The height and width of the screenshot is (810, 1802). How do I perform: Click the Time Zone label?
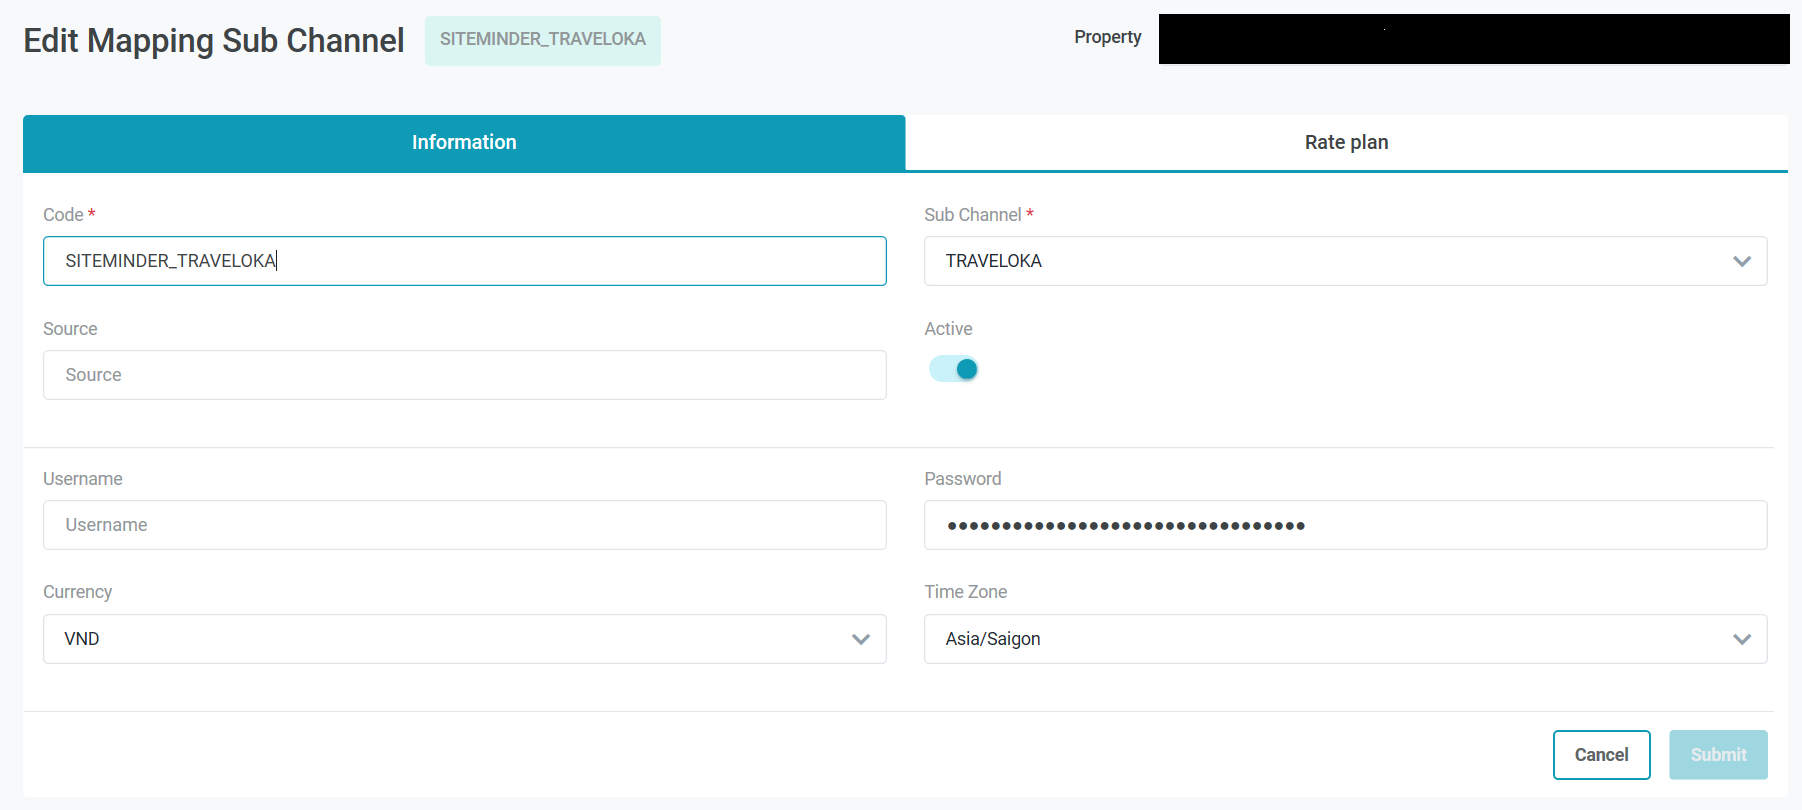[x=966, y=592]
